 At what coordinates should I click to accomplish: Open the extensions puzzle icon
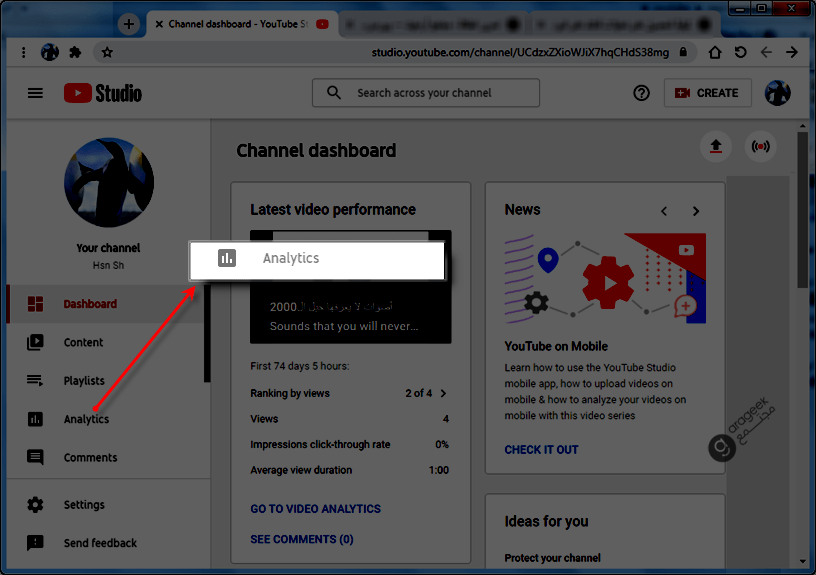(x=75, y=52)
